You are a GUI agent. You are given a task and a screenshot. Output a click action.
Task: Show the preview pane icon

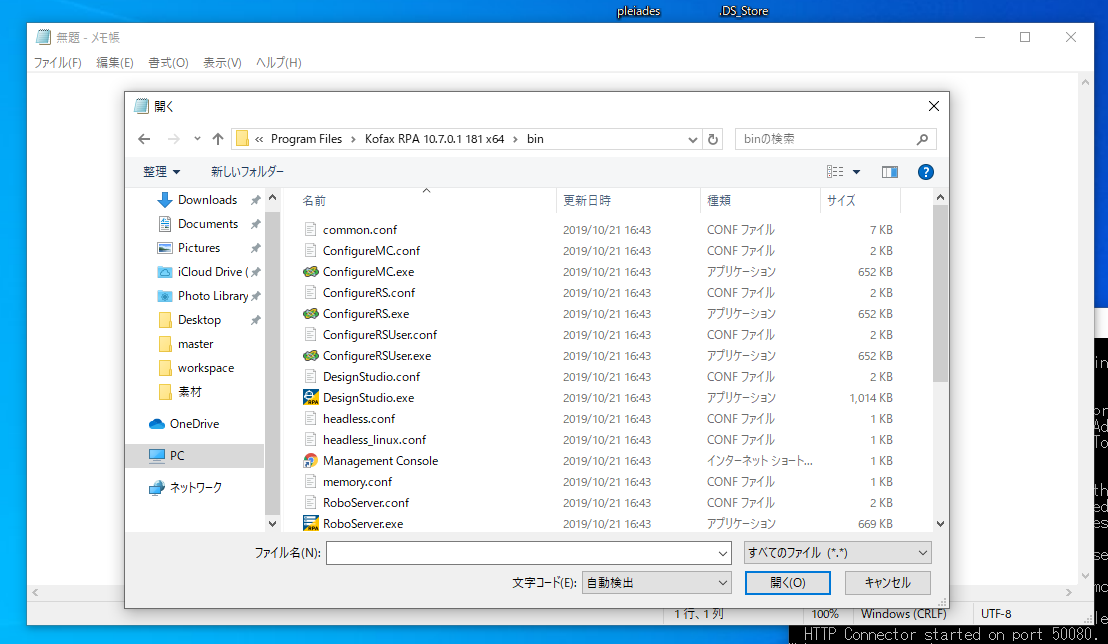[889, 171]
